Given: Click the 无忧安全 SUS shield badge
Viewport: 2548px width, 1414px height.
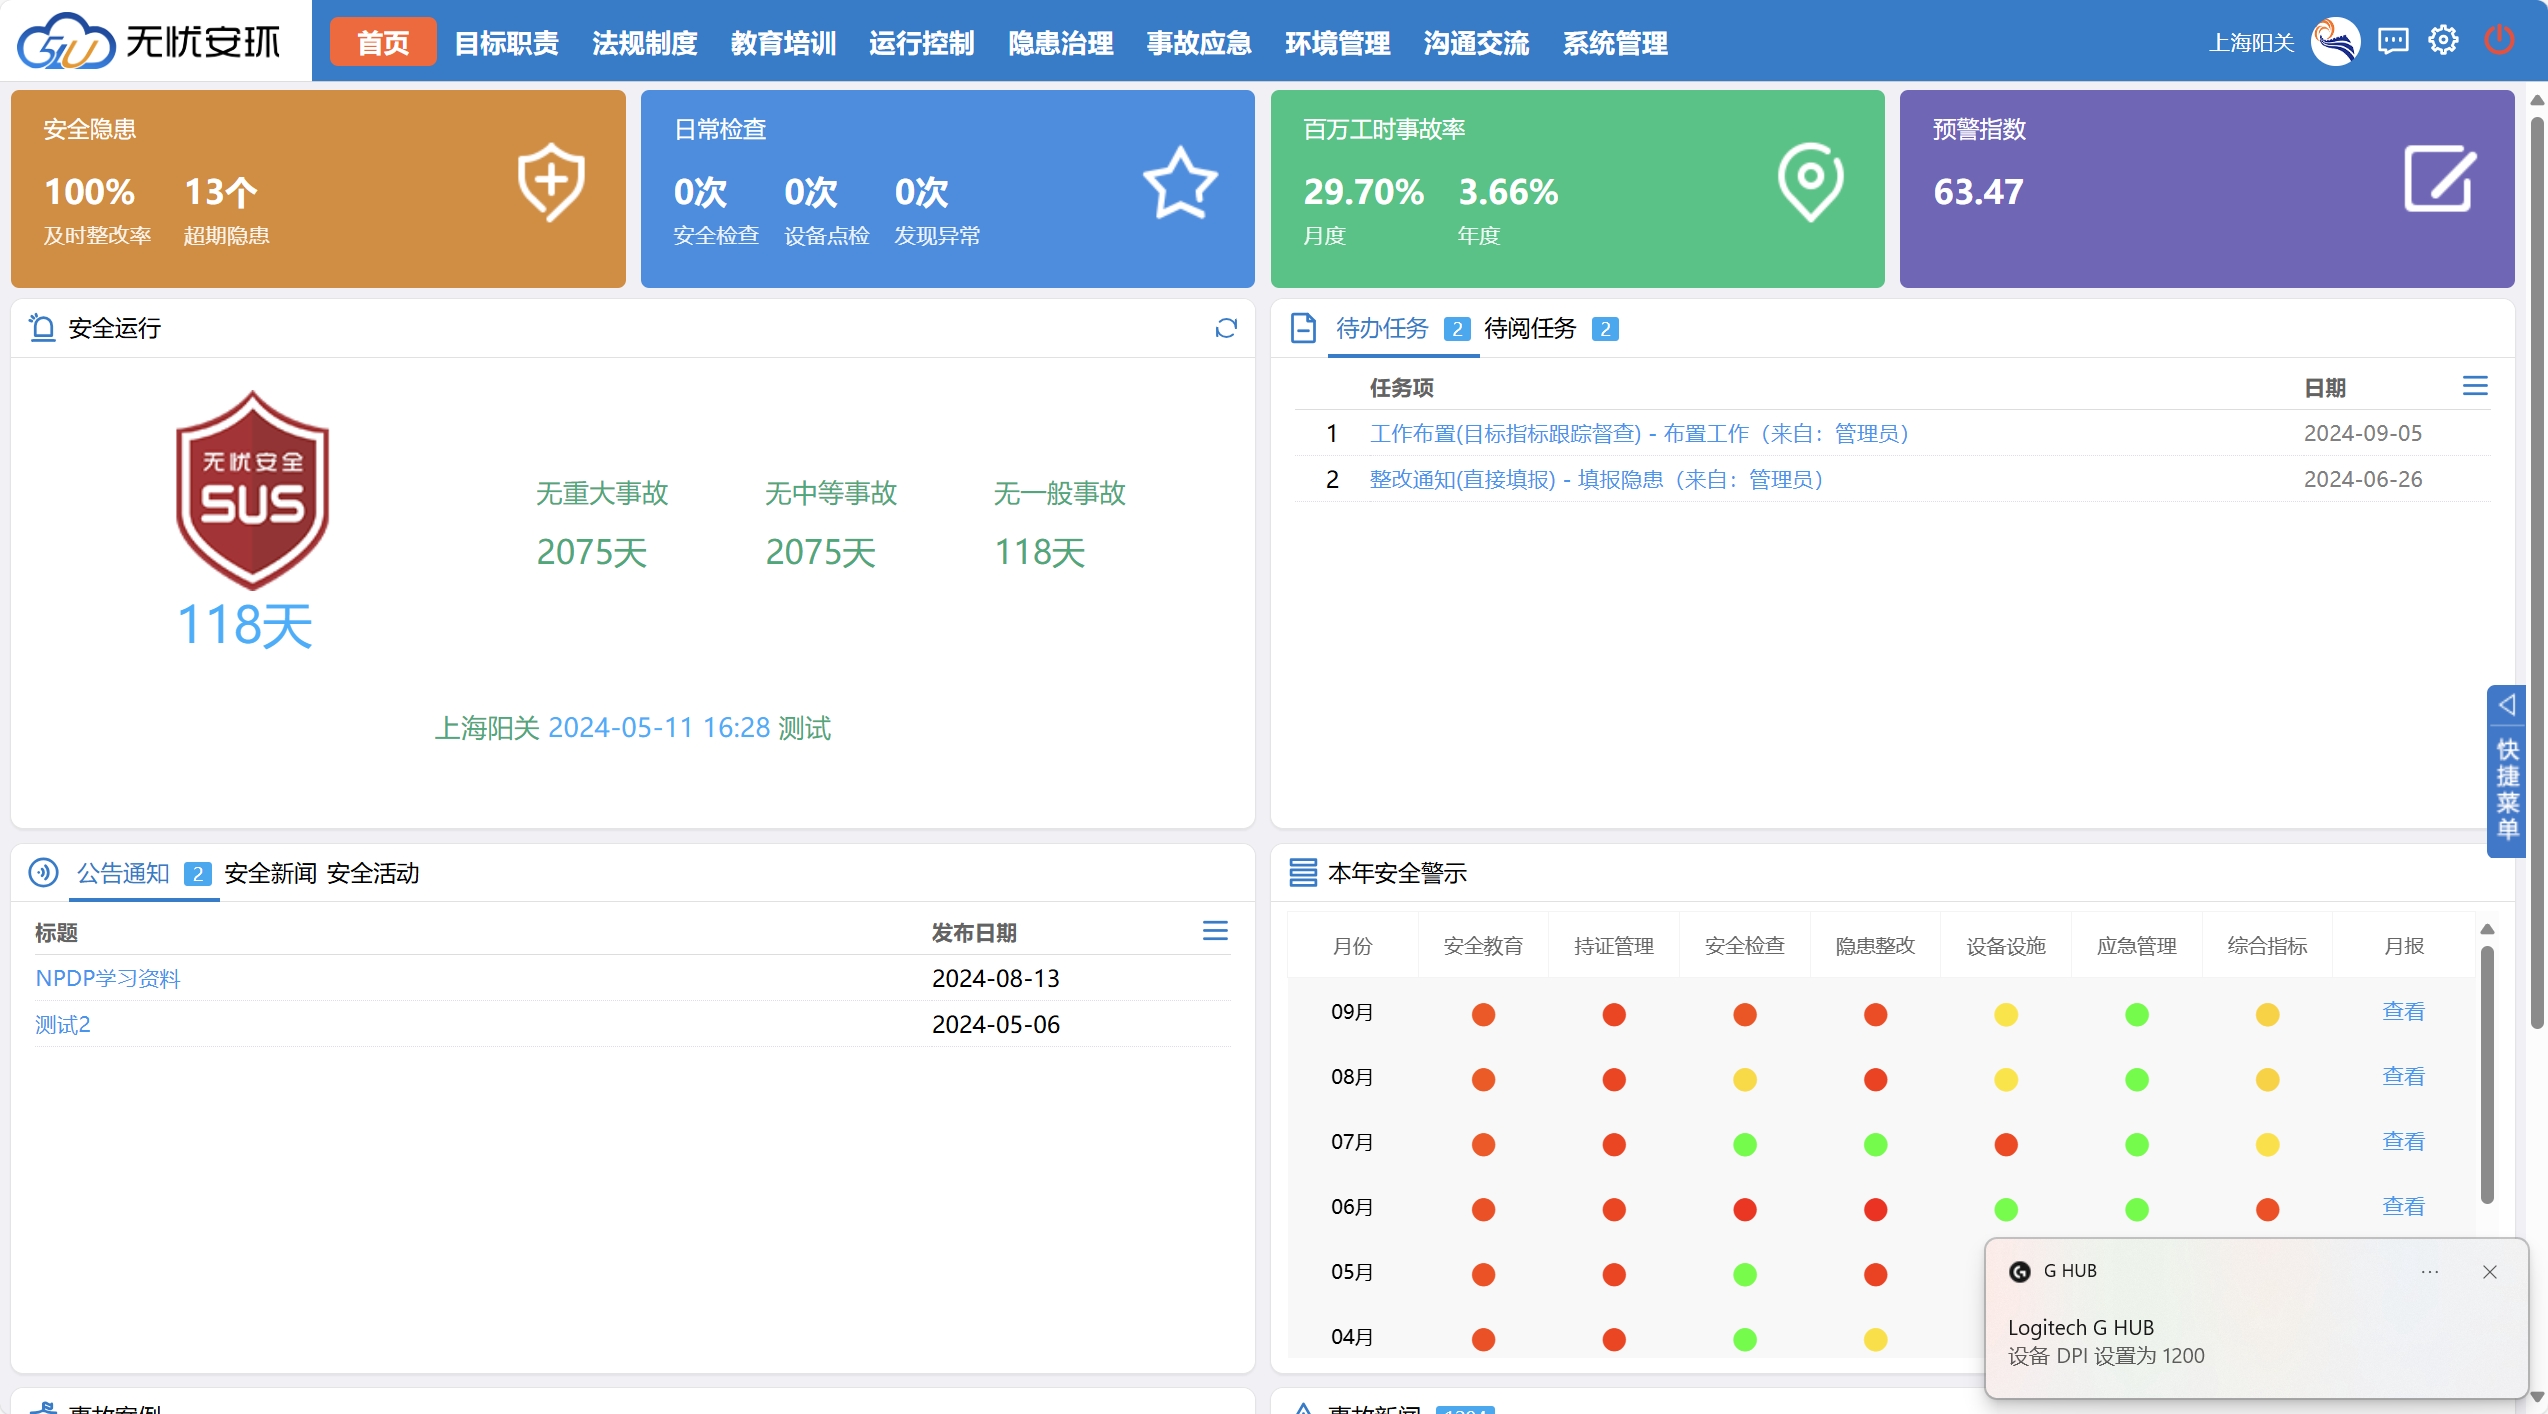Looking at the screenshot, I should point(252,490).
